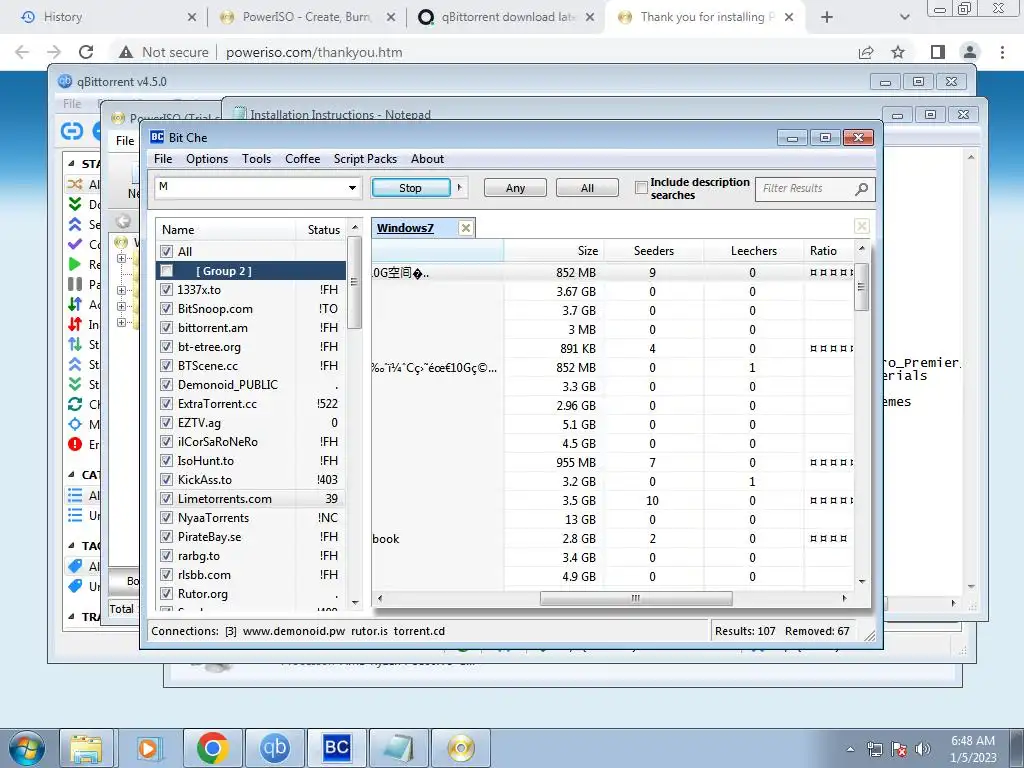Uncheck the 1337x.to checkbox
Image resolution: width=1024 pixels, height=768 pixels.
pyautogui.click(x=167, y=289)
